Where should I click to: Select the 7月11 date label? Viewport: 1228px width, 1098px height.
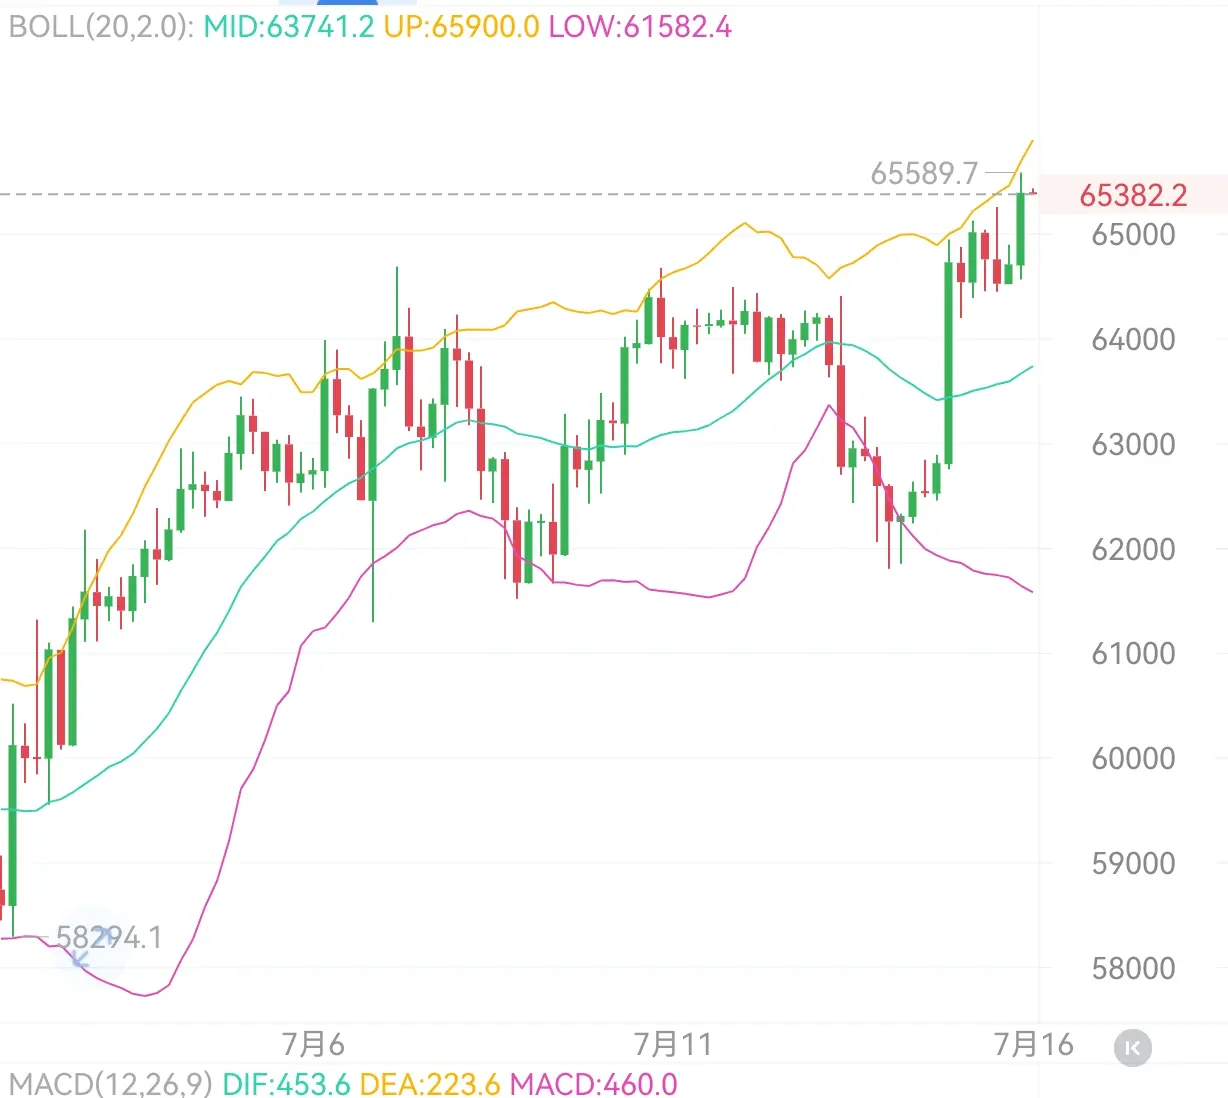point(673,1045)
